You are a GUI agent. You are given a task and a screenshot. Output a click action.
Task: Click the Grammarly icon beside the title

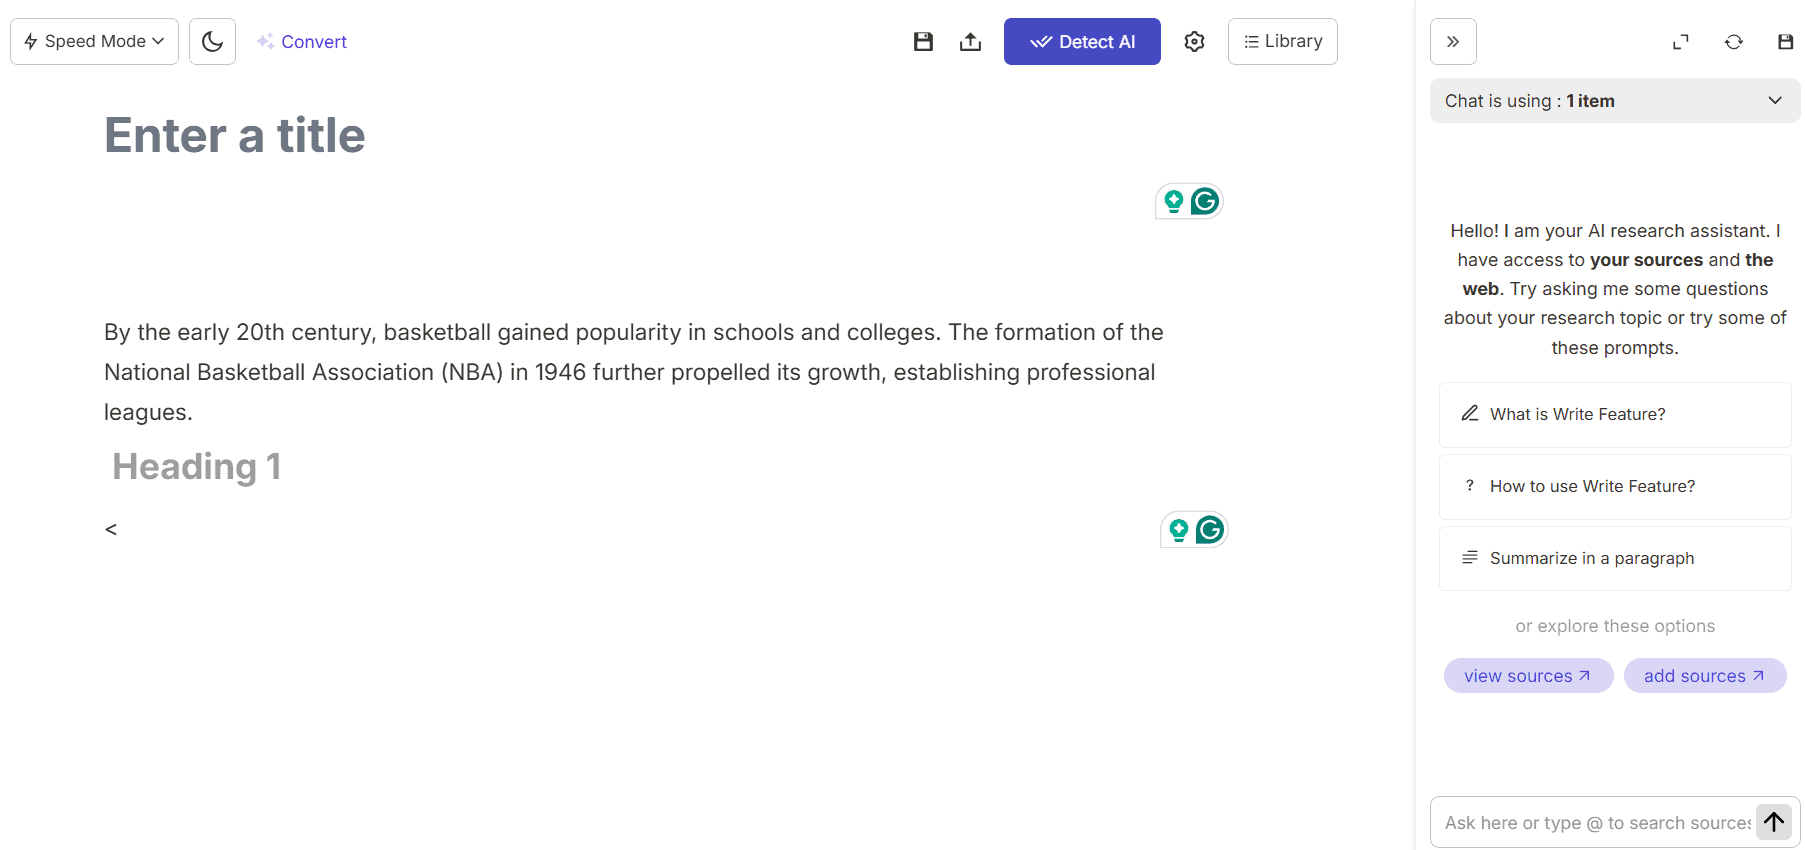click(x=1205, y=201)
